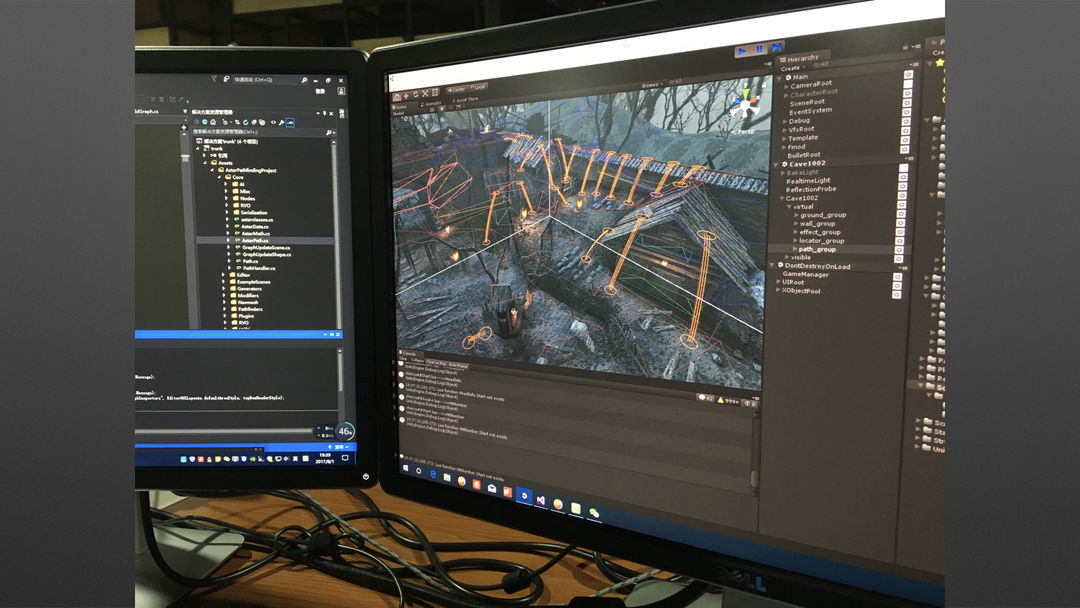This screenshot has width=1080, height=608.
Task: Open the Windows Start menu
Action: (405, 468)
